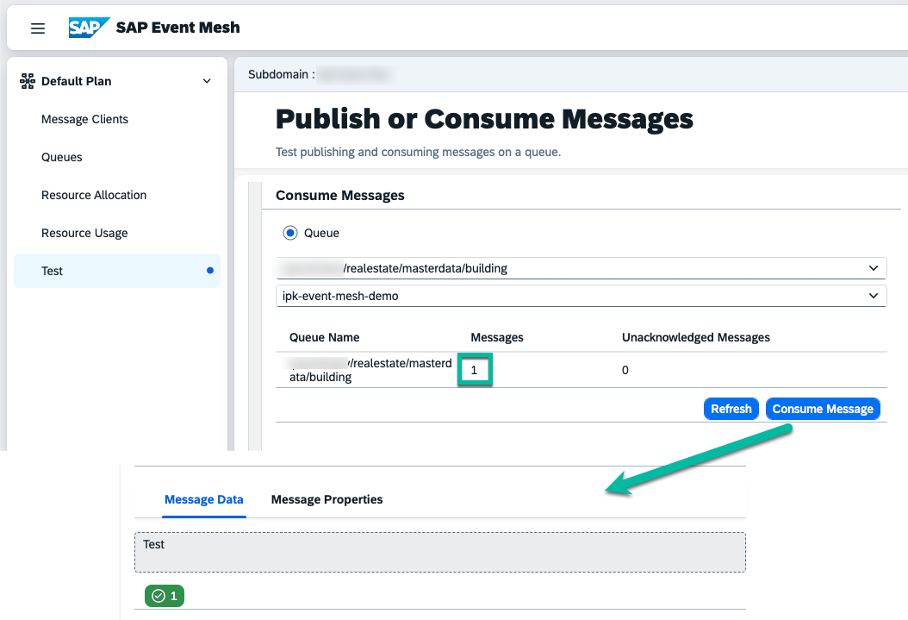Click the queue name cell realestate/masterdata/building

click(x=369, y=370)
